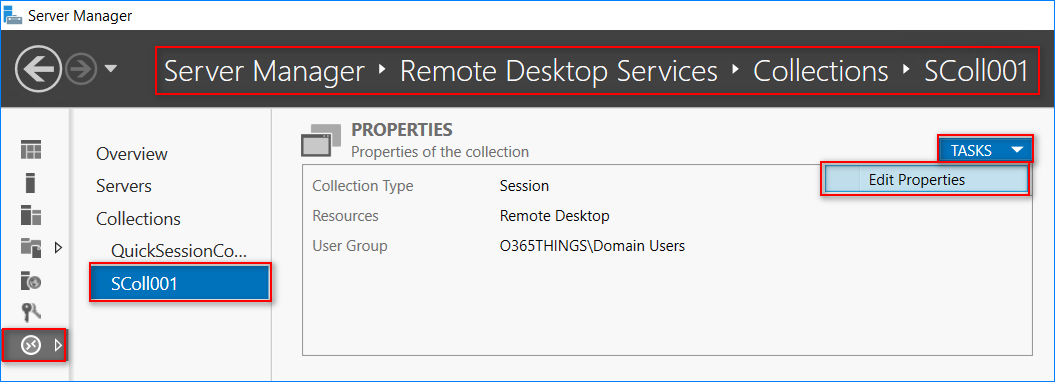
Task: Click Remote Desktop Services breadcrumb segment
Action: [558, 71]
